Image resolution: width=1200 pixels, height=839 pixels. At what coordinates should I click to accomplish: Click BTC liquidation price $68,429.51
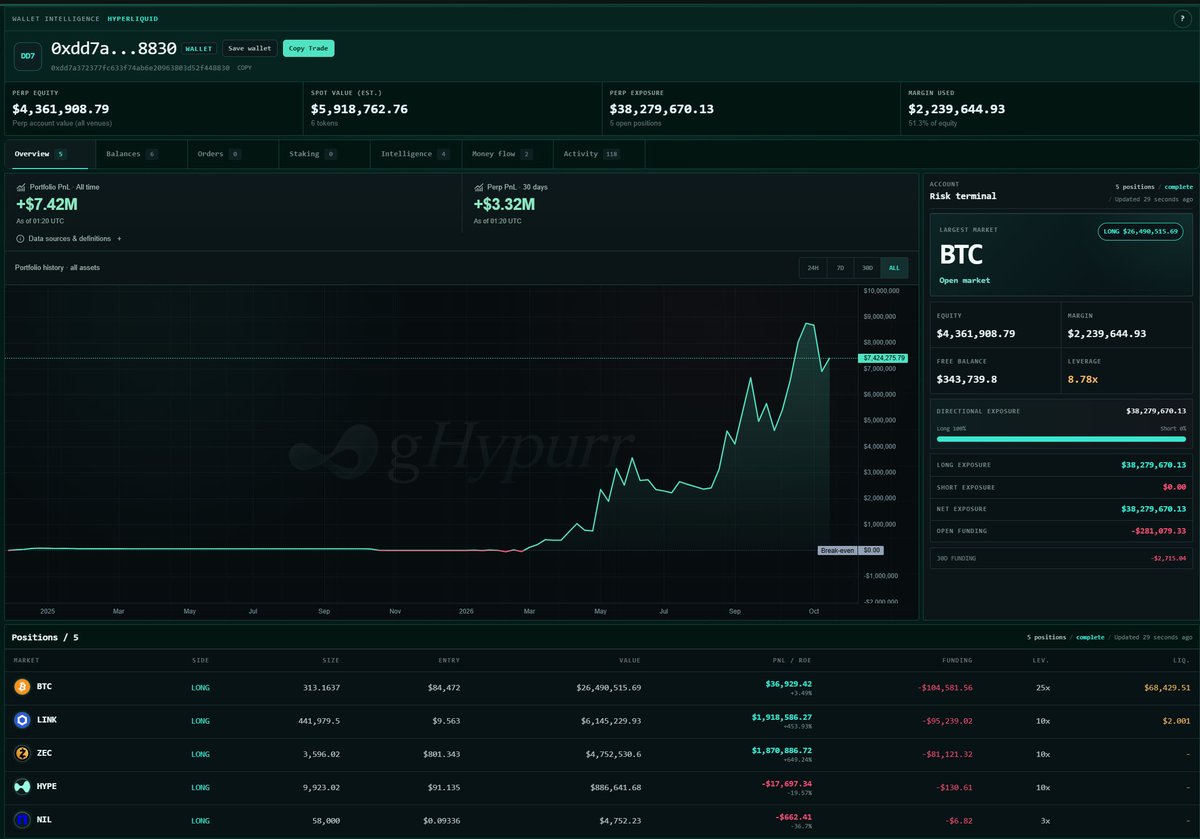tap(1168, 688)
